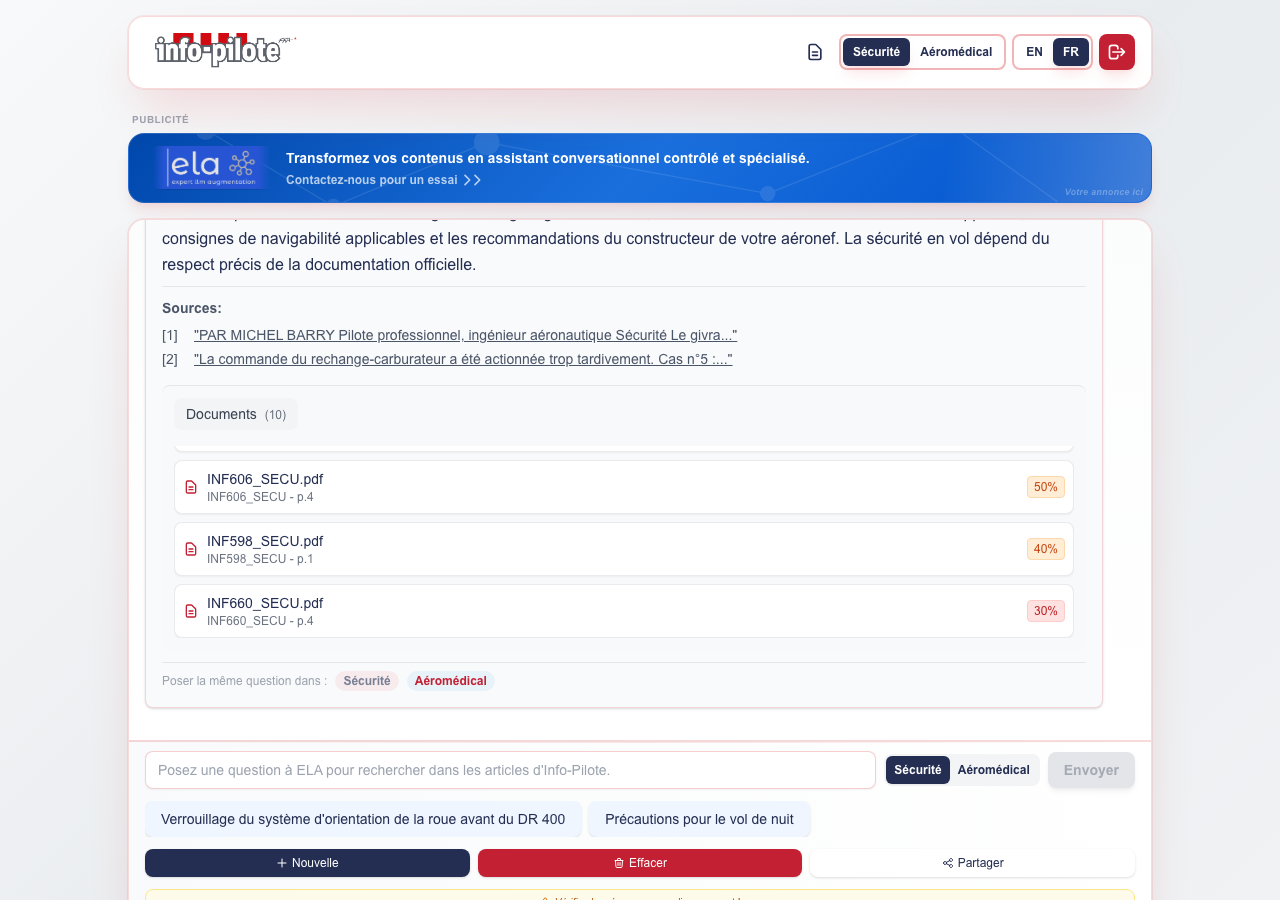
Task: Toggle the header section to Aéromédical
Action: pyautogui.click(x=955, y=51)
